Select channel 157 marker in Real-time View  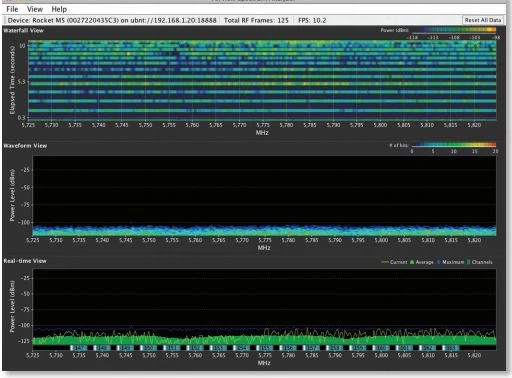click(312, 348)
